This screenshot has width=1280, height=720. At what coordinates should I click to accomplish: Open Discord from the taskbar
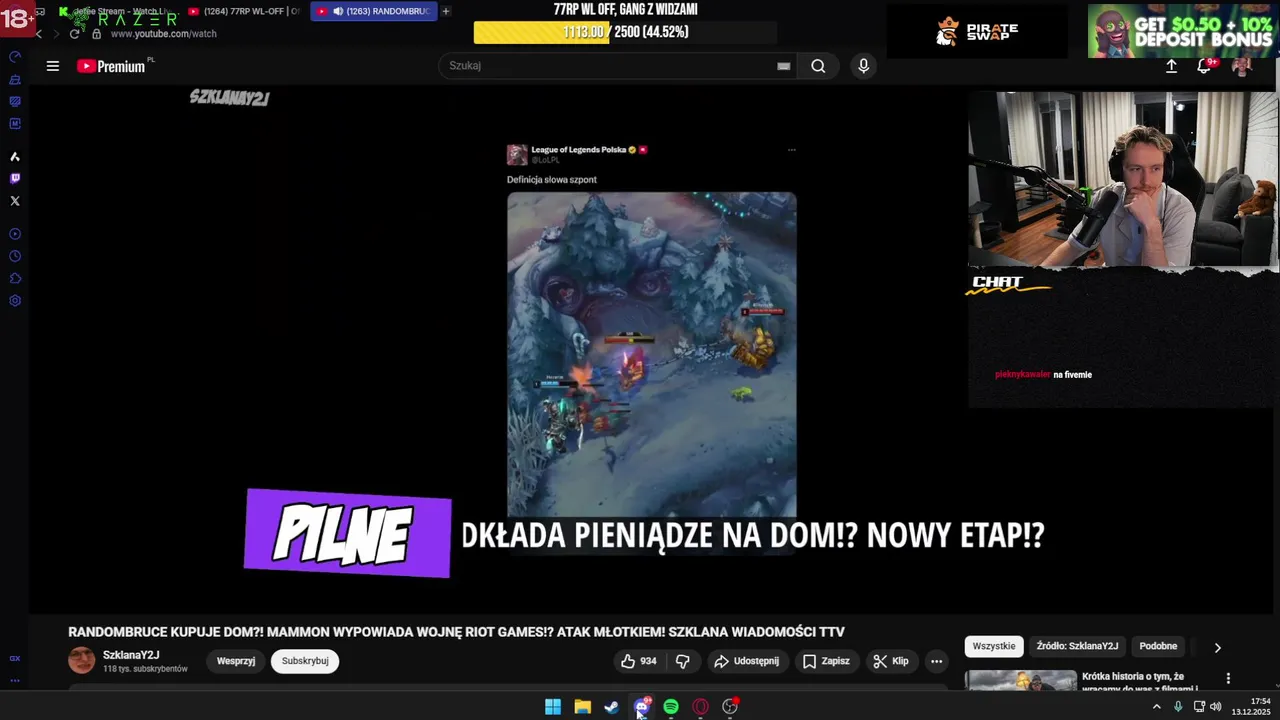(642, 707)
